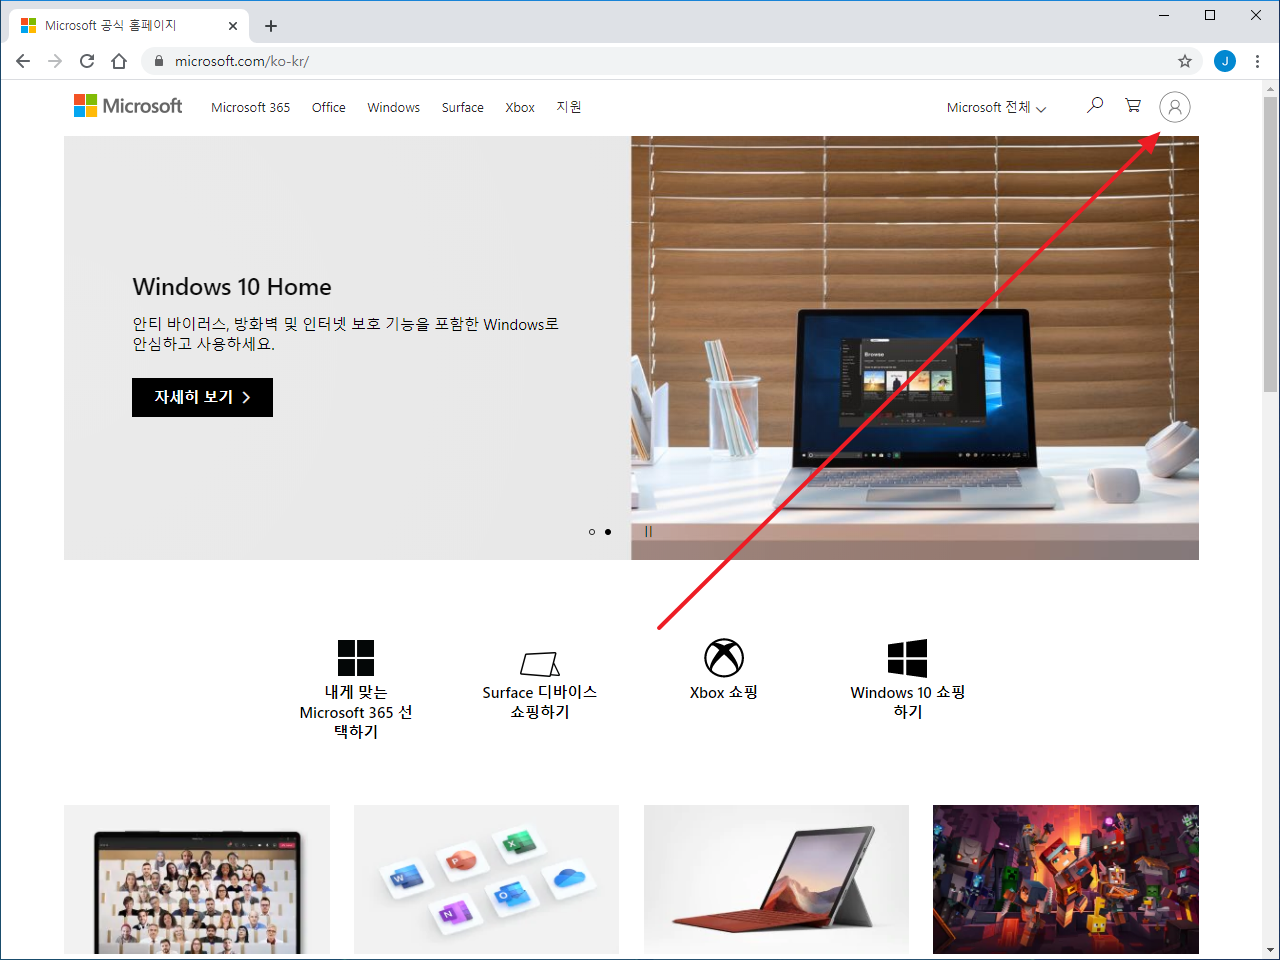
Task: Click the Windows 10 Home heading
Action: pos(232,287)
